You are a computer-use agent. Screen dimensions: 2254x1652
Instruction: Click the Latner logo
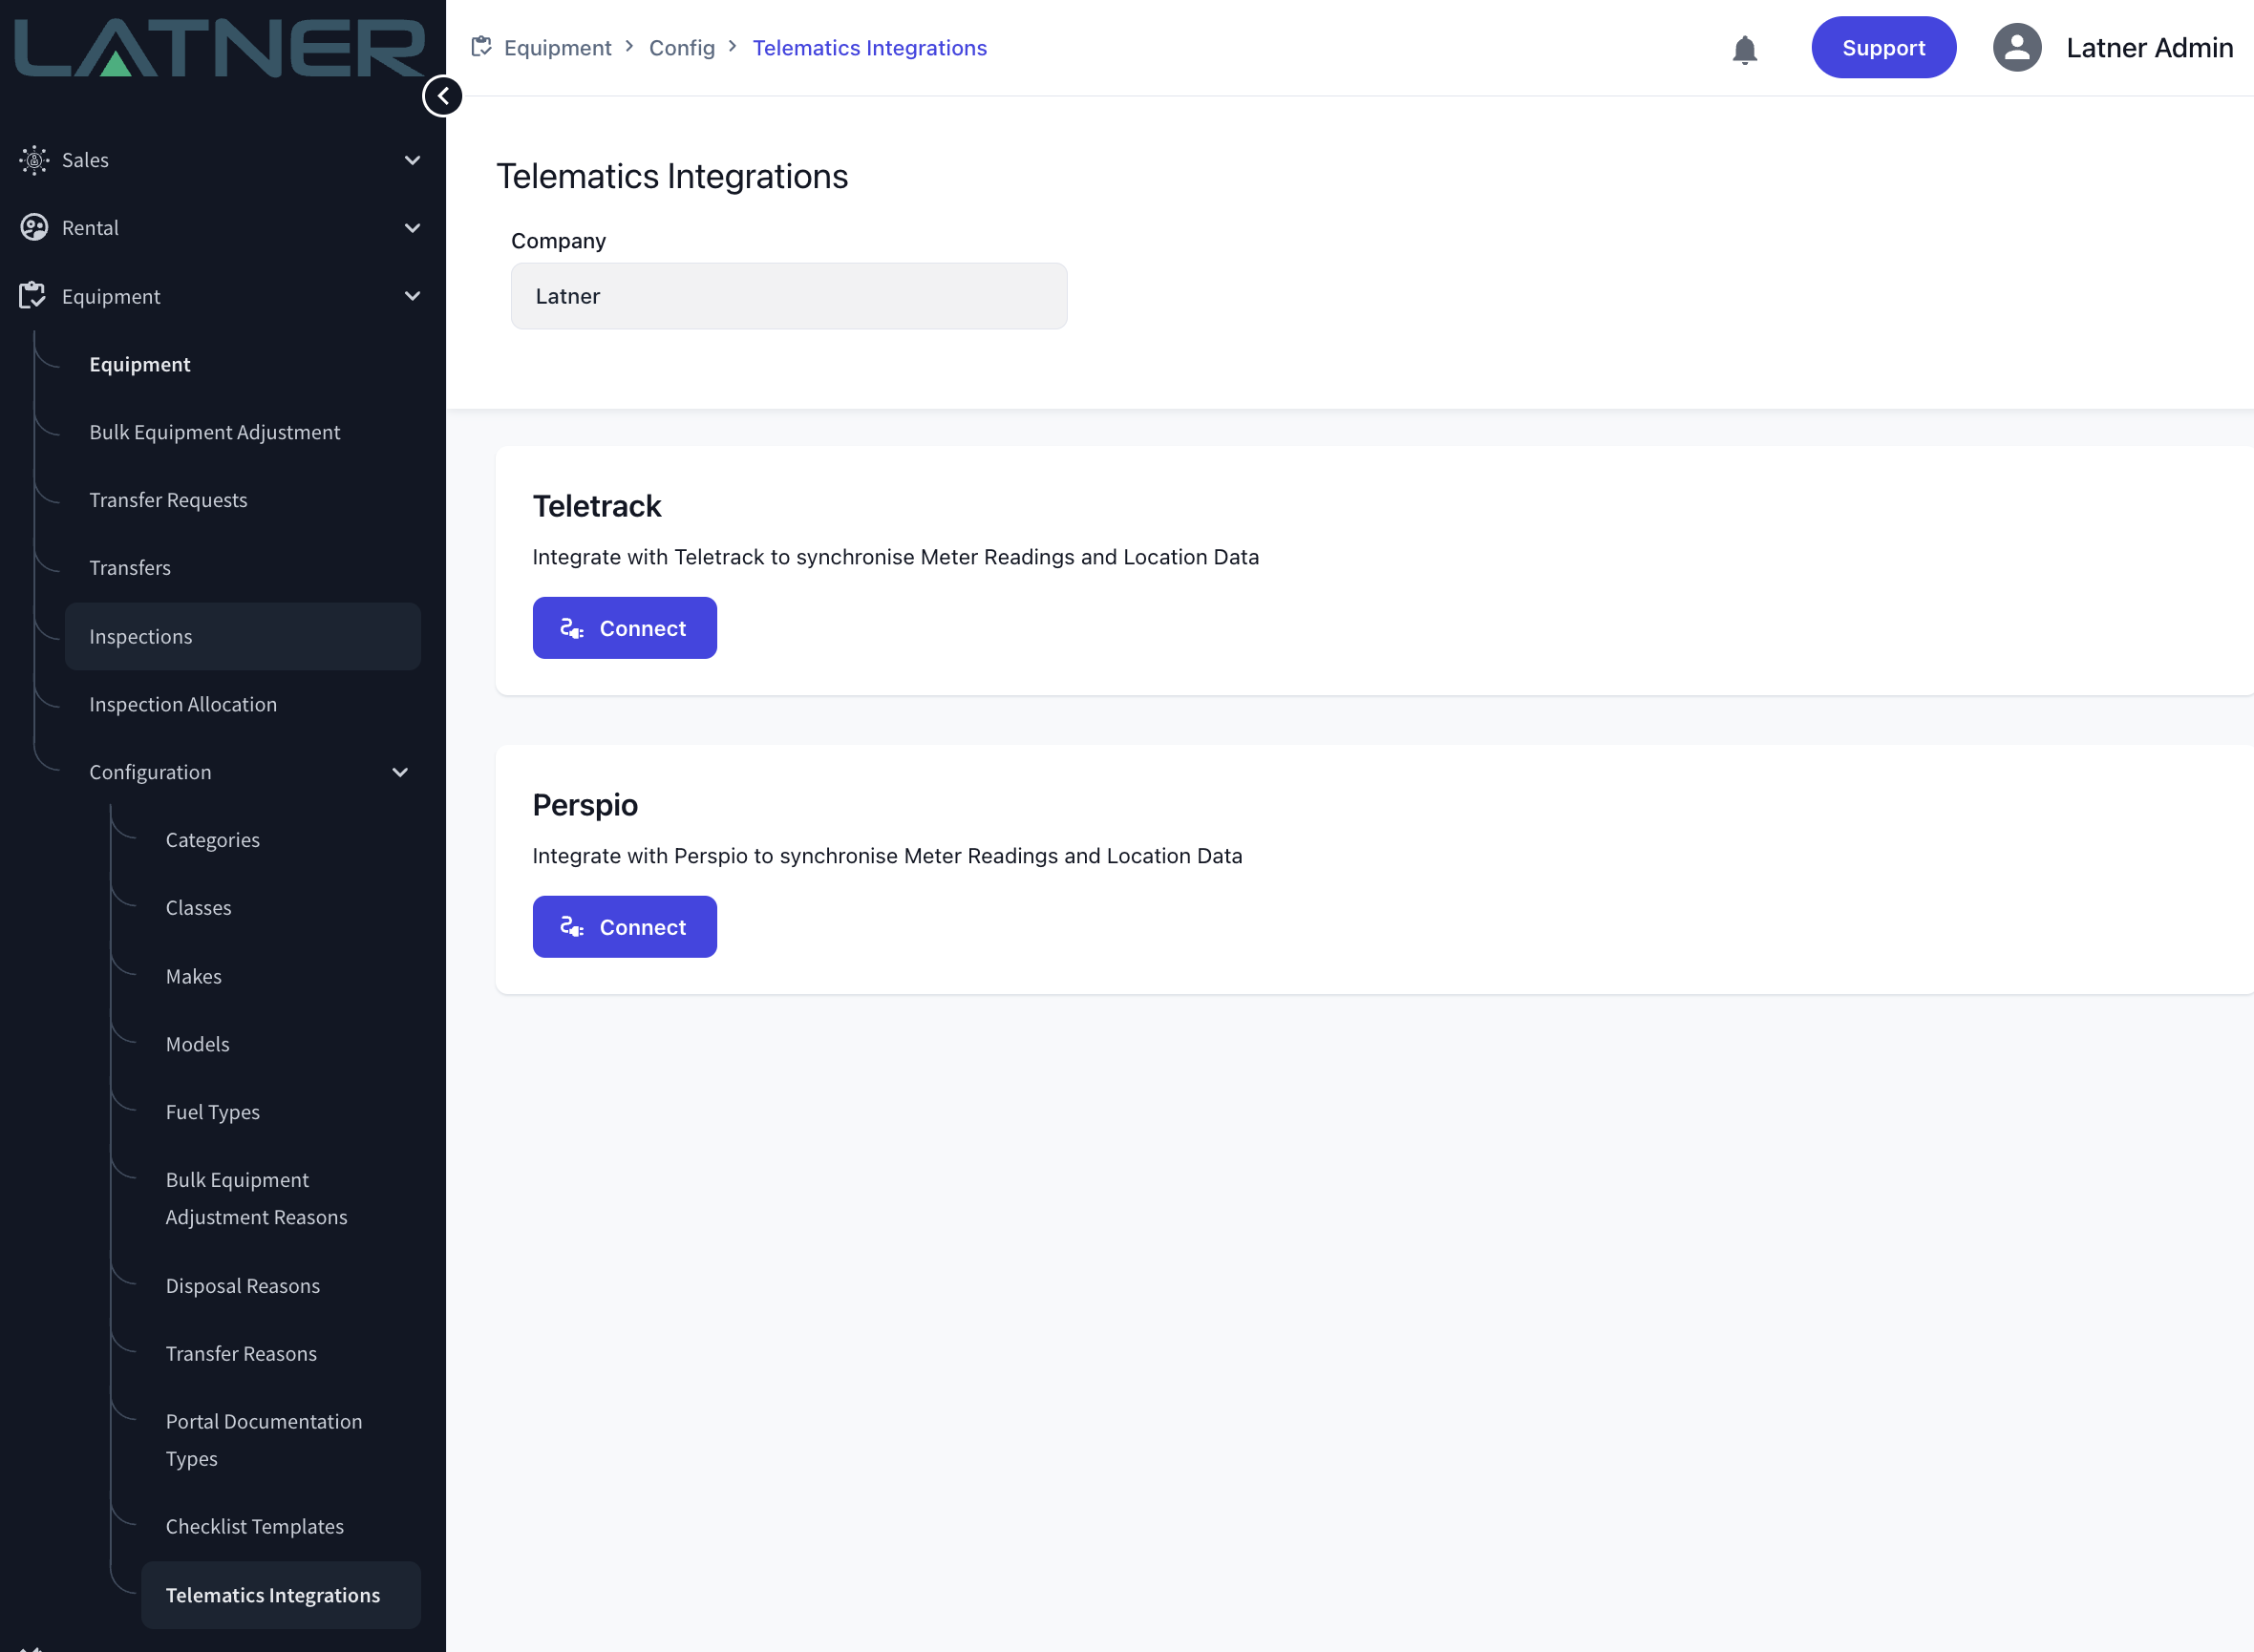click(219, 48)
